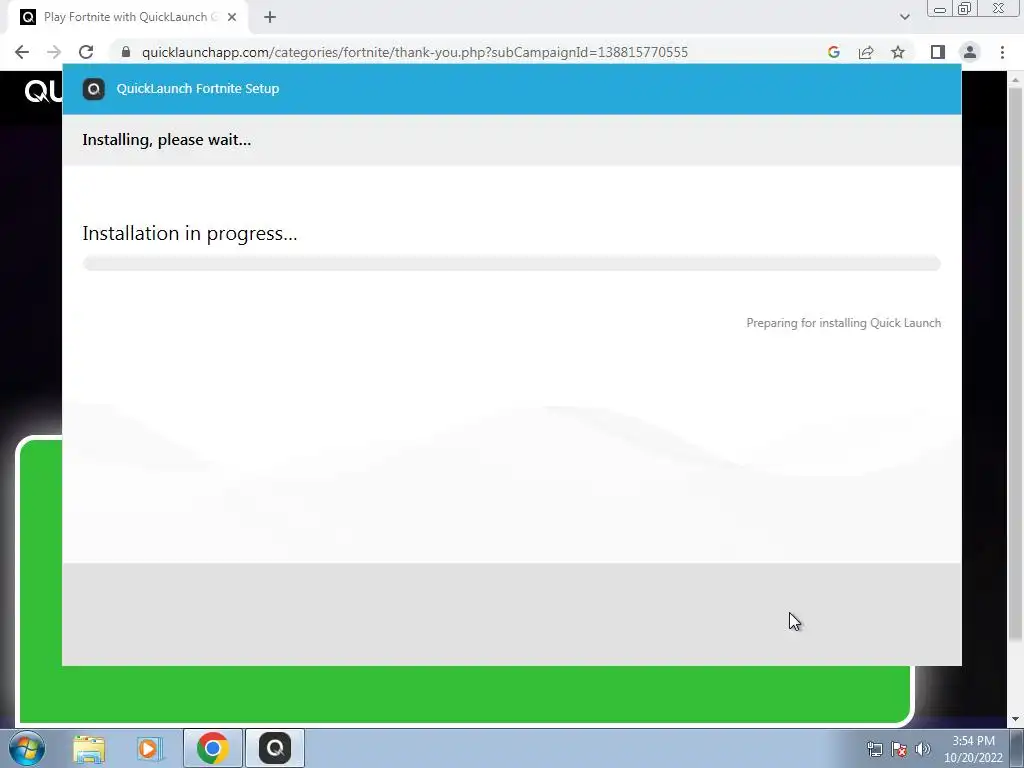Image resolution: width=1024 pixels, height=768 pixels.
Task: Open the Chrome profile menu
Action: [x=970, y=52]
